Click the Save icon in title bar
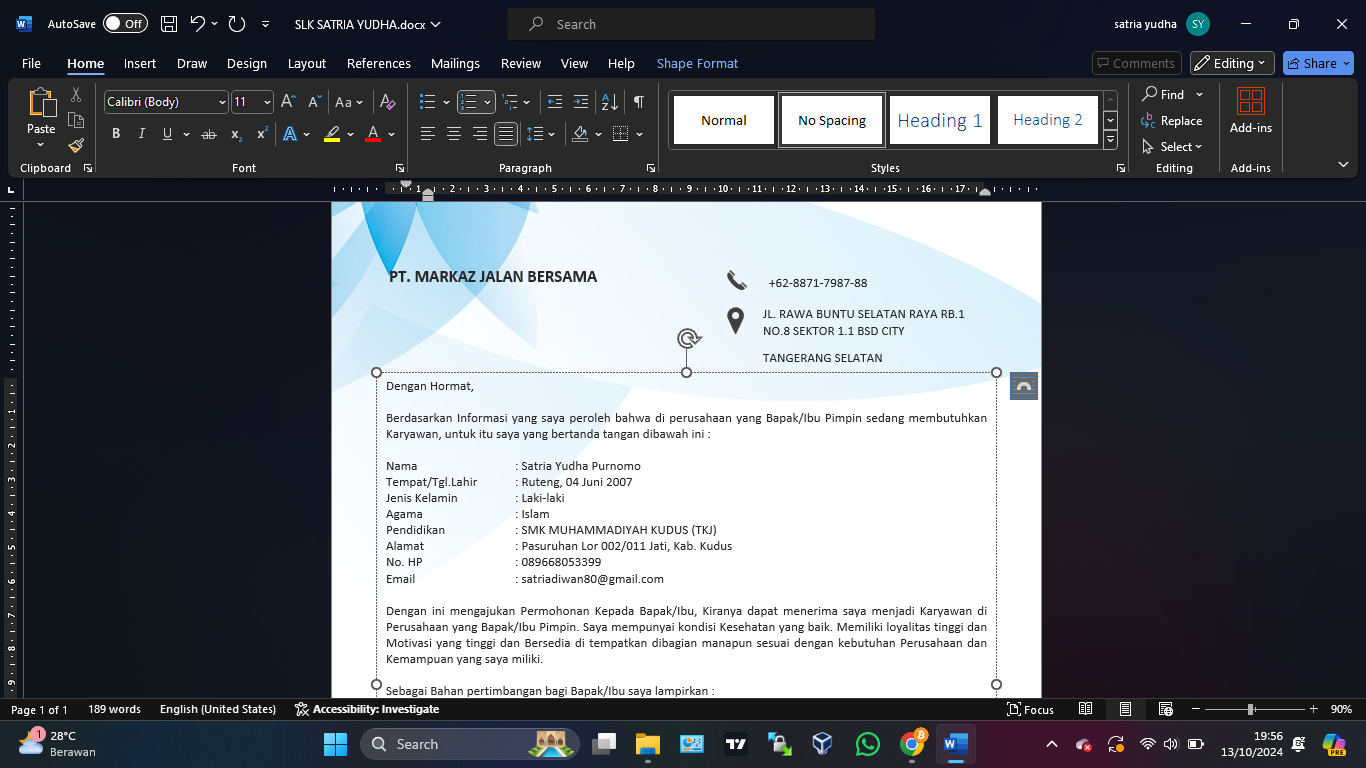This screenshot has height=768, width=1366. click(169, 24)
